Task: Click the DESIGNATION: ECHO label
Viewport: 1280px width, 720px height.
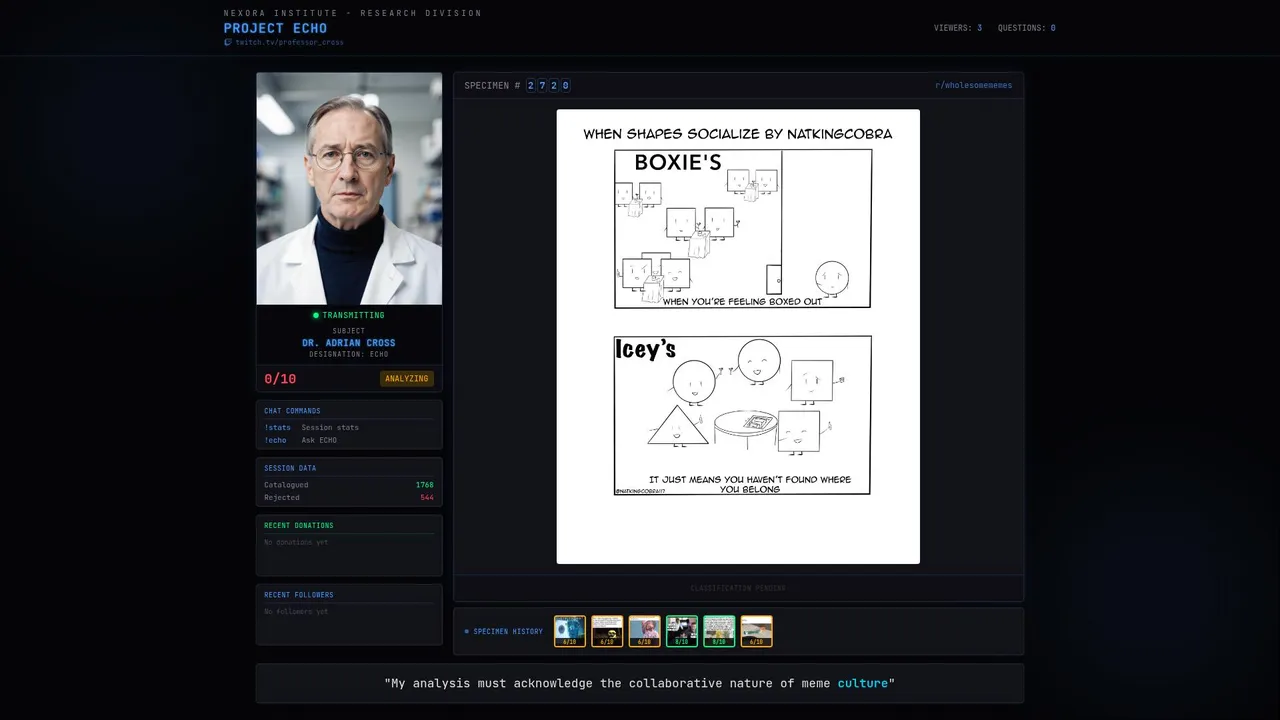Action: pyautogui.click(x=349, y=354)
